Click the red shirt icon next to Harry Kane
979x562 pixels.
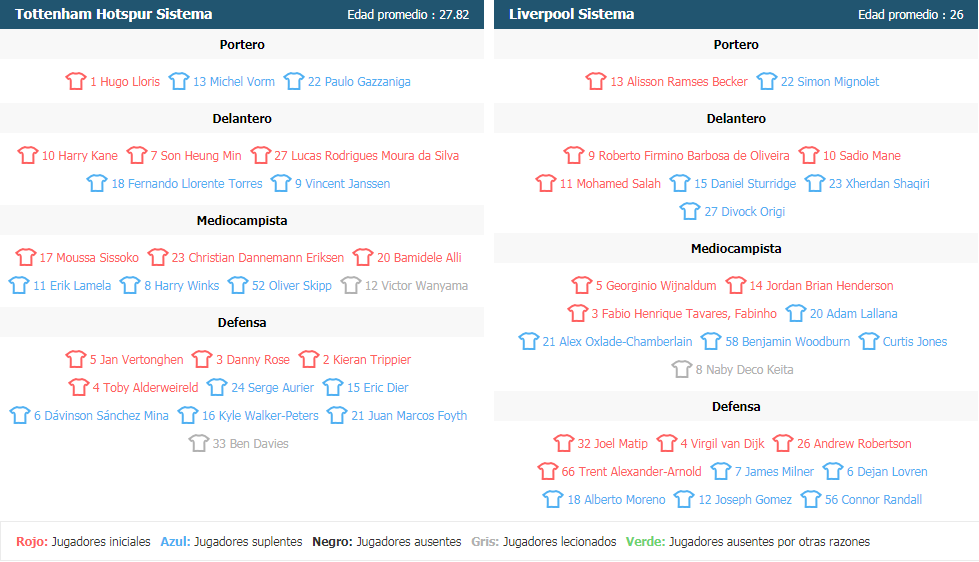point(27,155)
